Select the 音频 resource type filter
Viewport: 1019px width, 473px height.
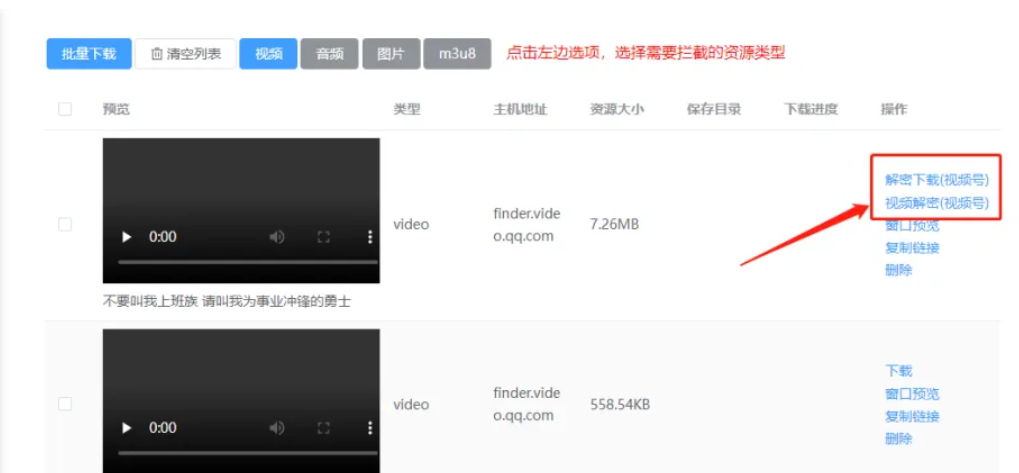[329, 54]
